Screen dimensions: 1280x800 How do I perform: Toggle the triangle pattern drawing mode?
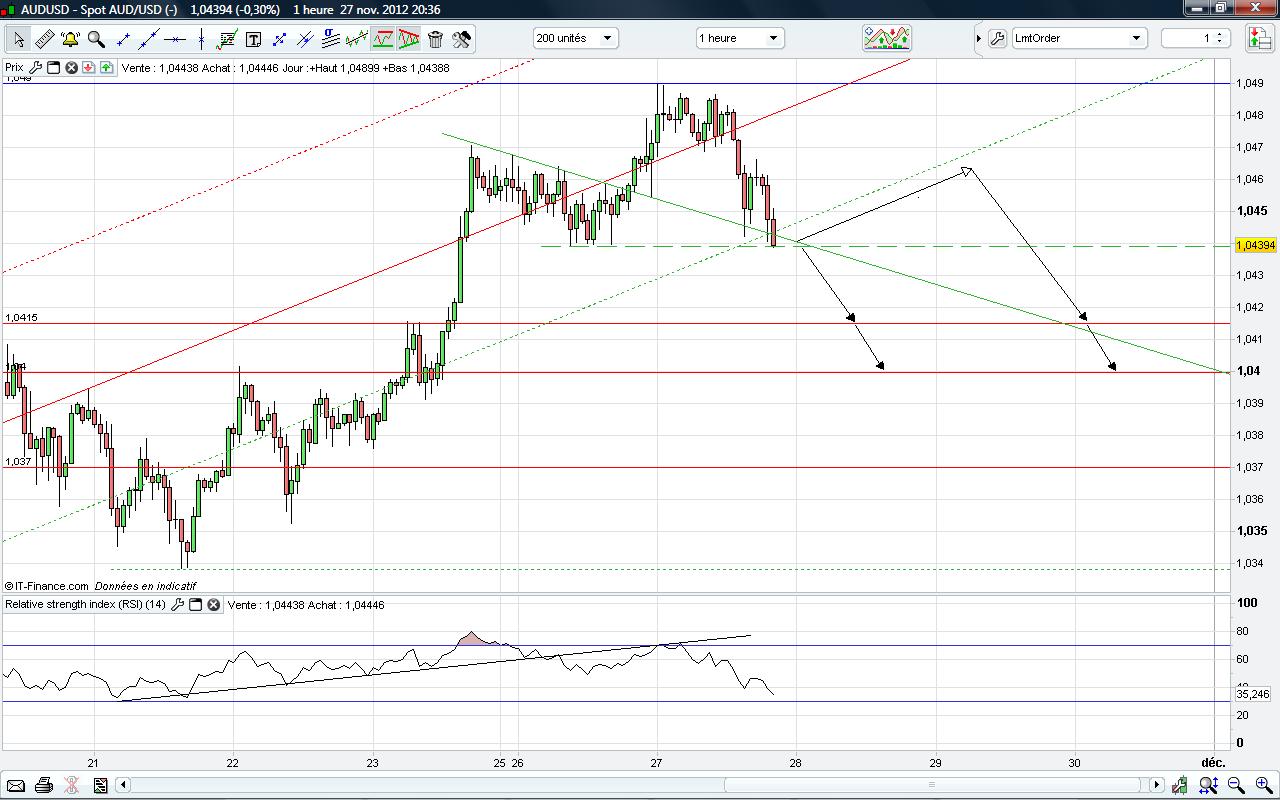(x=409, y=39)
